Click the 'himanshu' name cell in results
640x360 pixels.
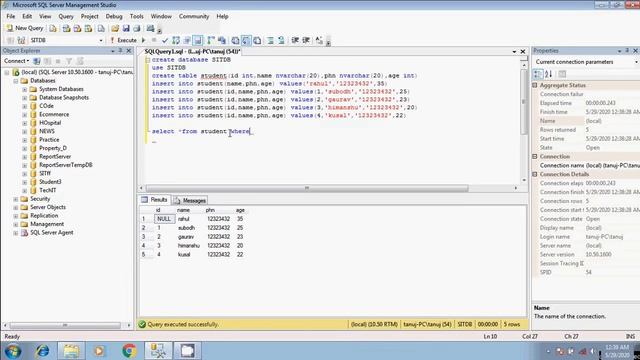click(189, 246)
